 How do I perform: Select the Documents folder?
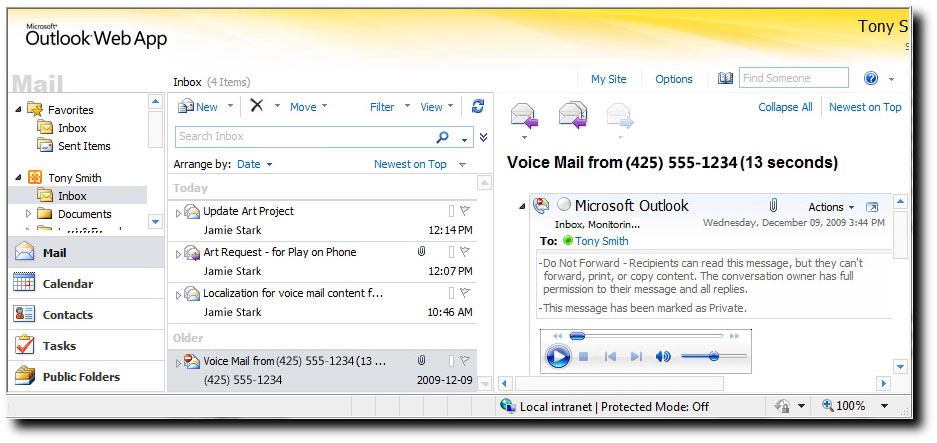[85, 214]
